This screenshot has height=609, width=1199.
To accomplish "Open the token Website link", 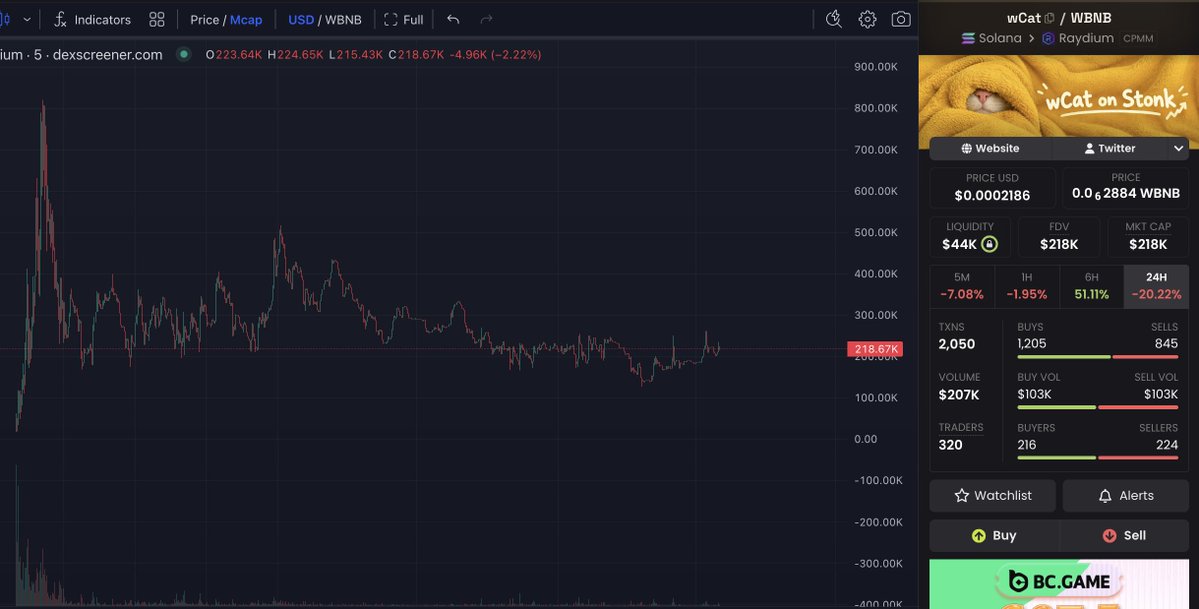I will point(990,148).
